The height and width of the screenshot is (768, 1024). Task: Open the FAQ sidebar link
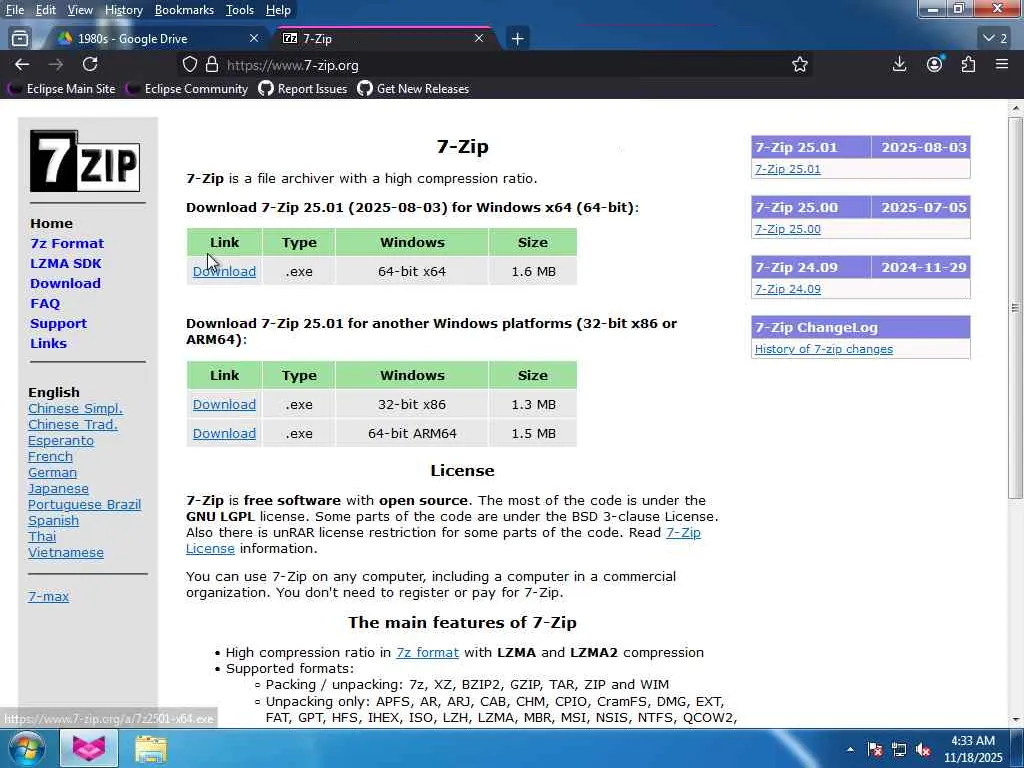45,303
